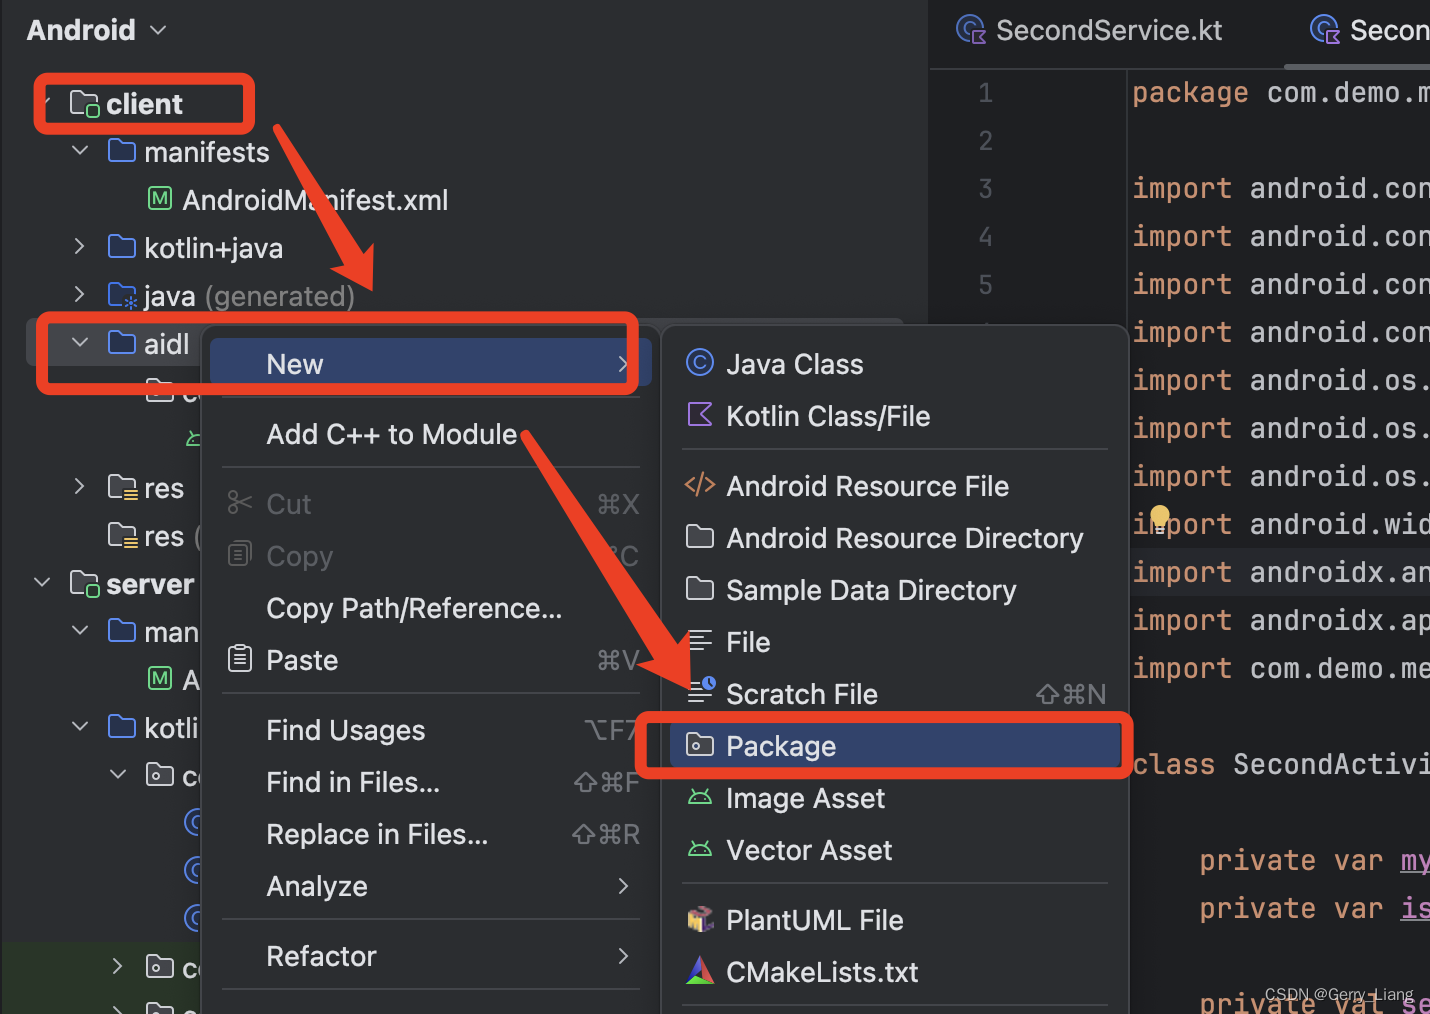
Task: Click the java generated folder icon
Action: tap(122, 295)
